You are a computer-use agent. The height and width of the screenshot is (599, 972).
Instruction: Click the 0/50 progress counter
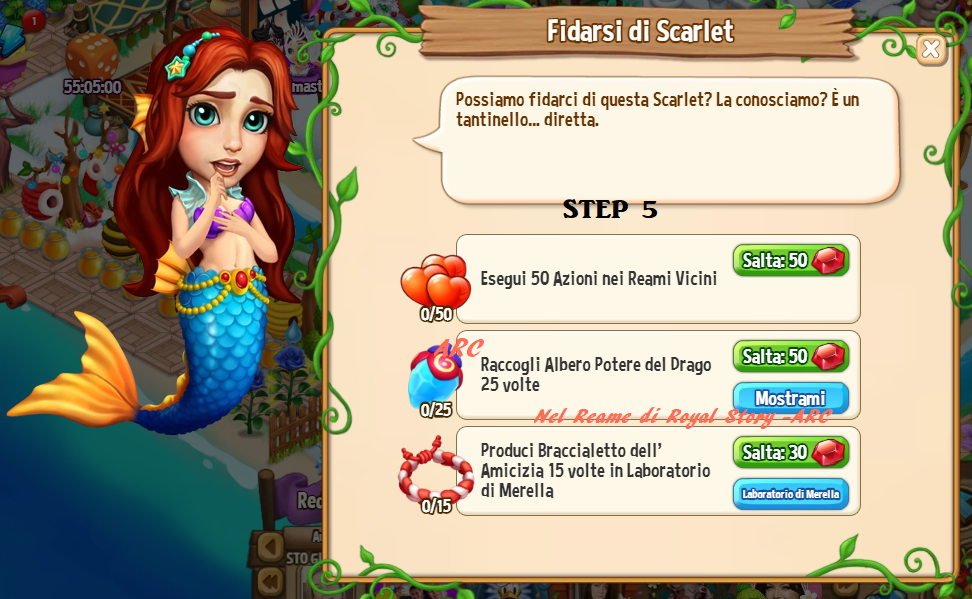(436, 314)
